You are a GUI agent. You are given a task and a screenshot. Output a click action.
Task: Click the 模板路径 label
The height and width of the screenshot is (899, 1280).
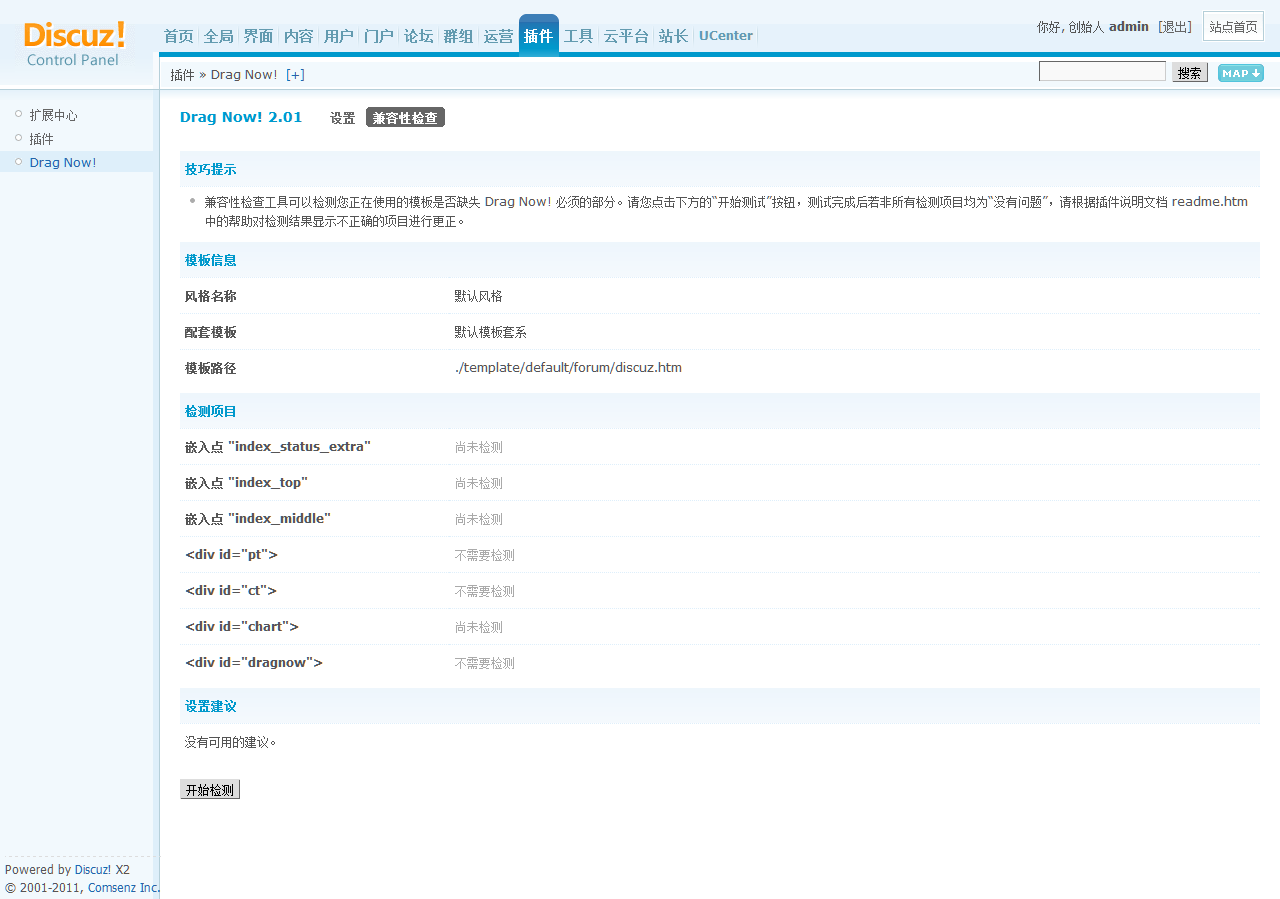pos(211,368)
